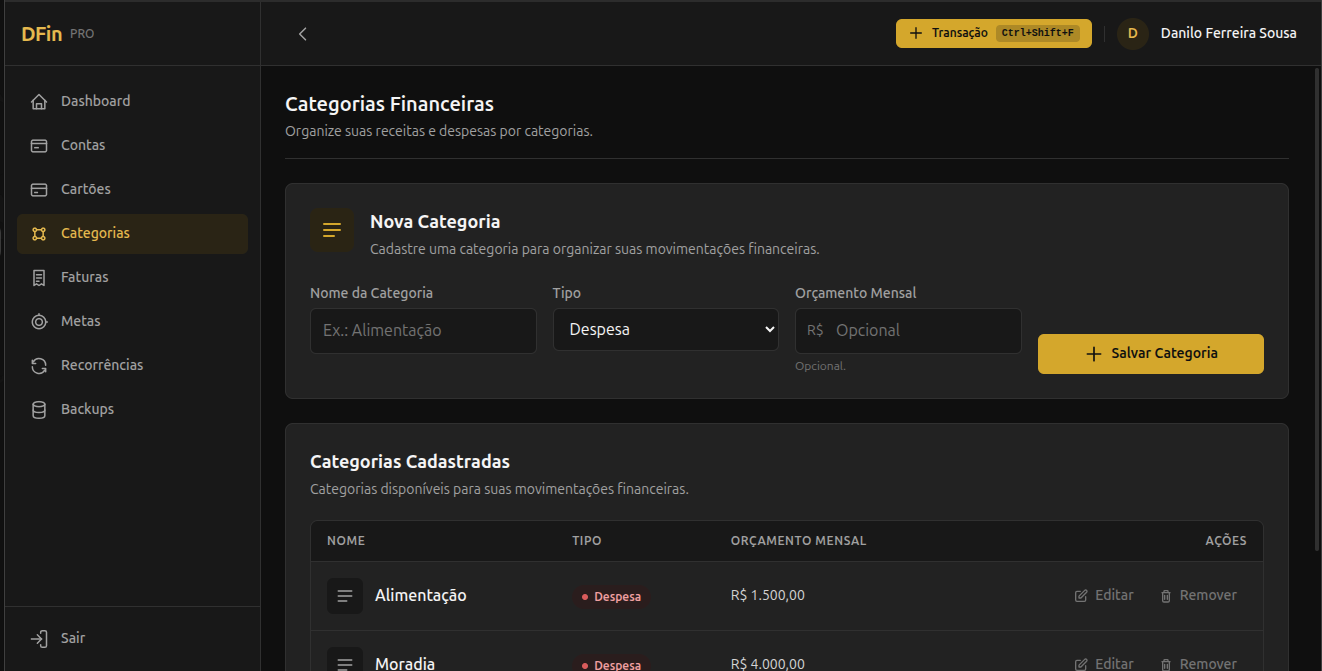Click the Cartões credit card icon
The height and width of the screenshot is (671, 1322).
(x=39, y=189)
